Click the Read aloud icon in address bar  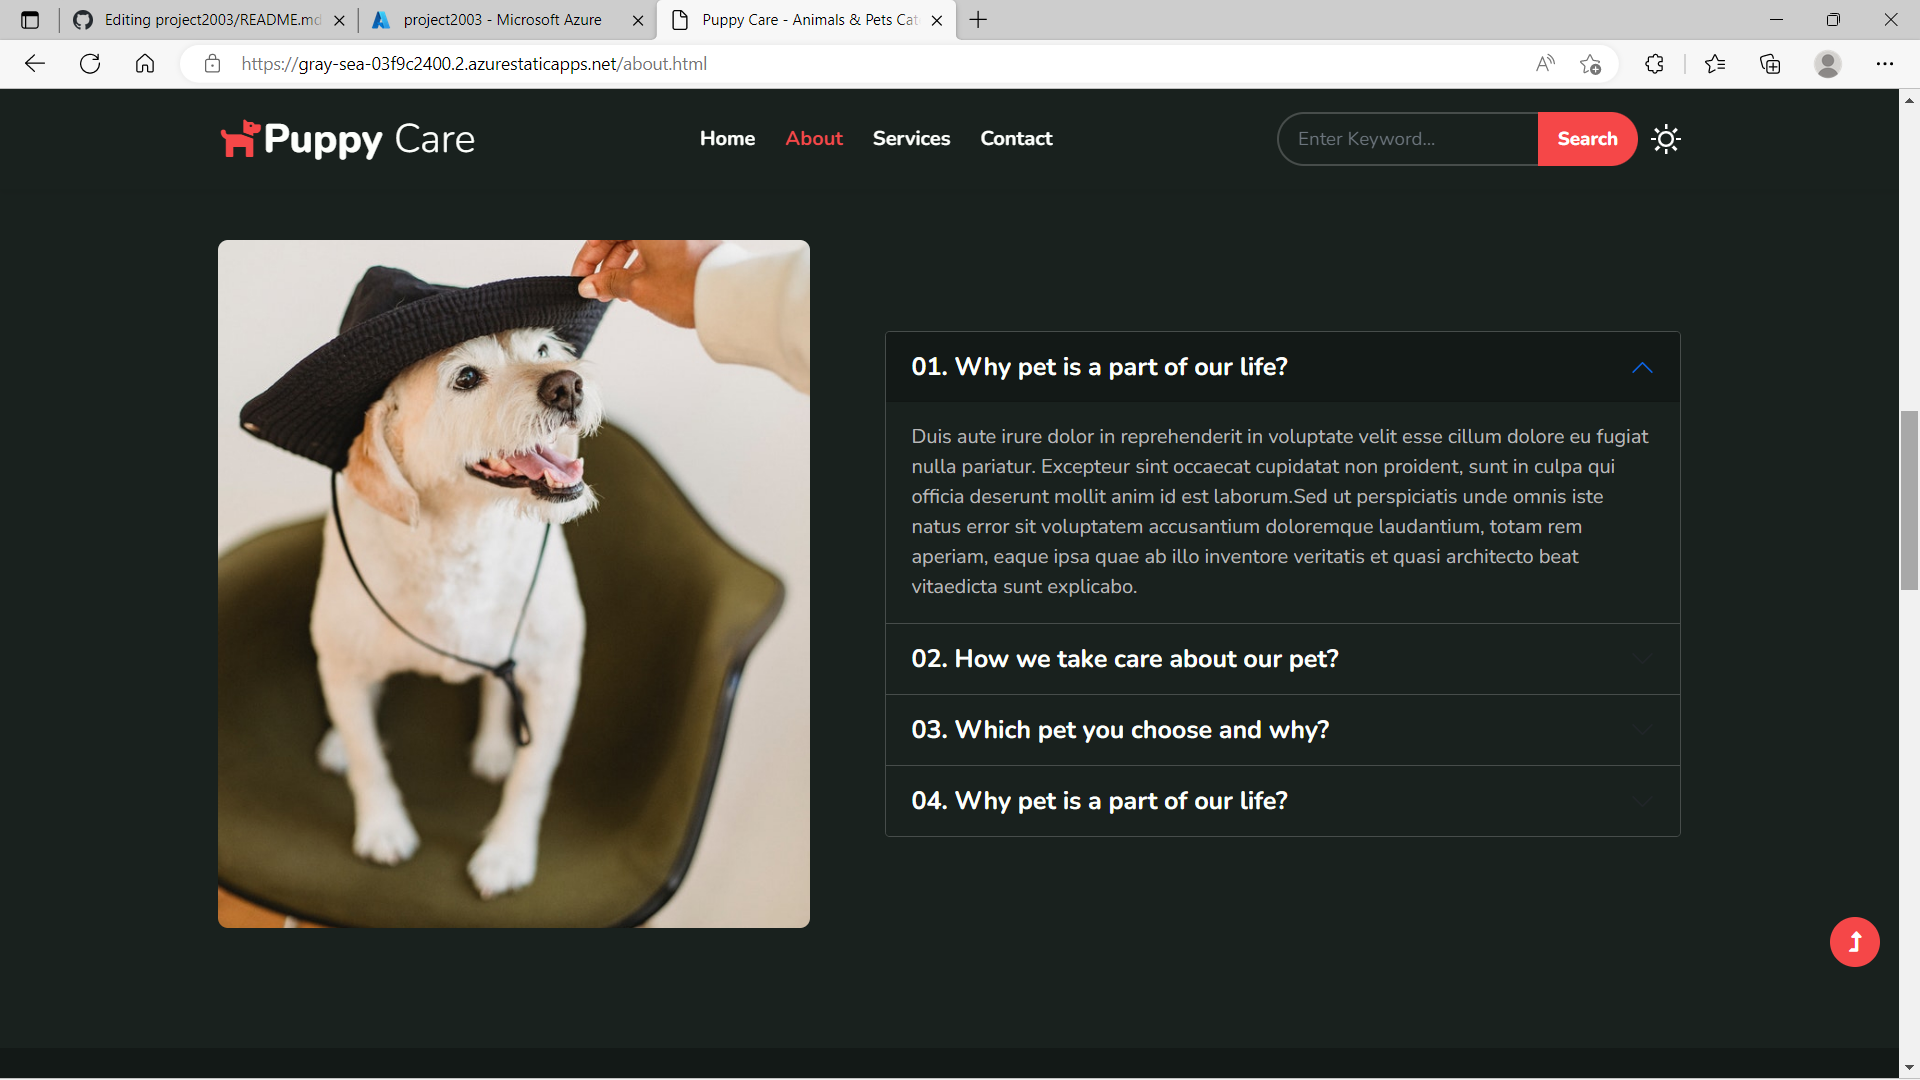[x=1545, y=64]
